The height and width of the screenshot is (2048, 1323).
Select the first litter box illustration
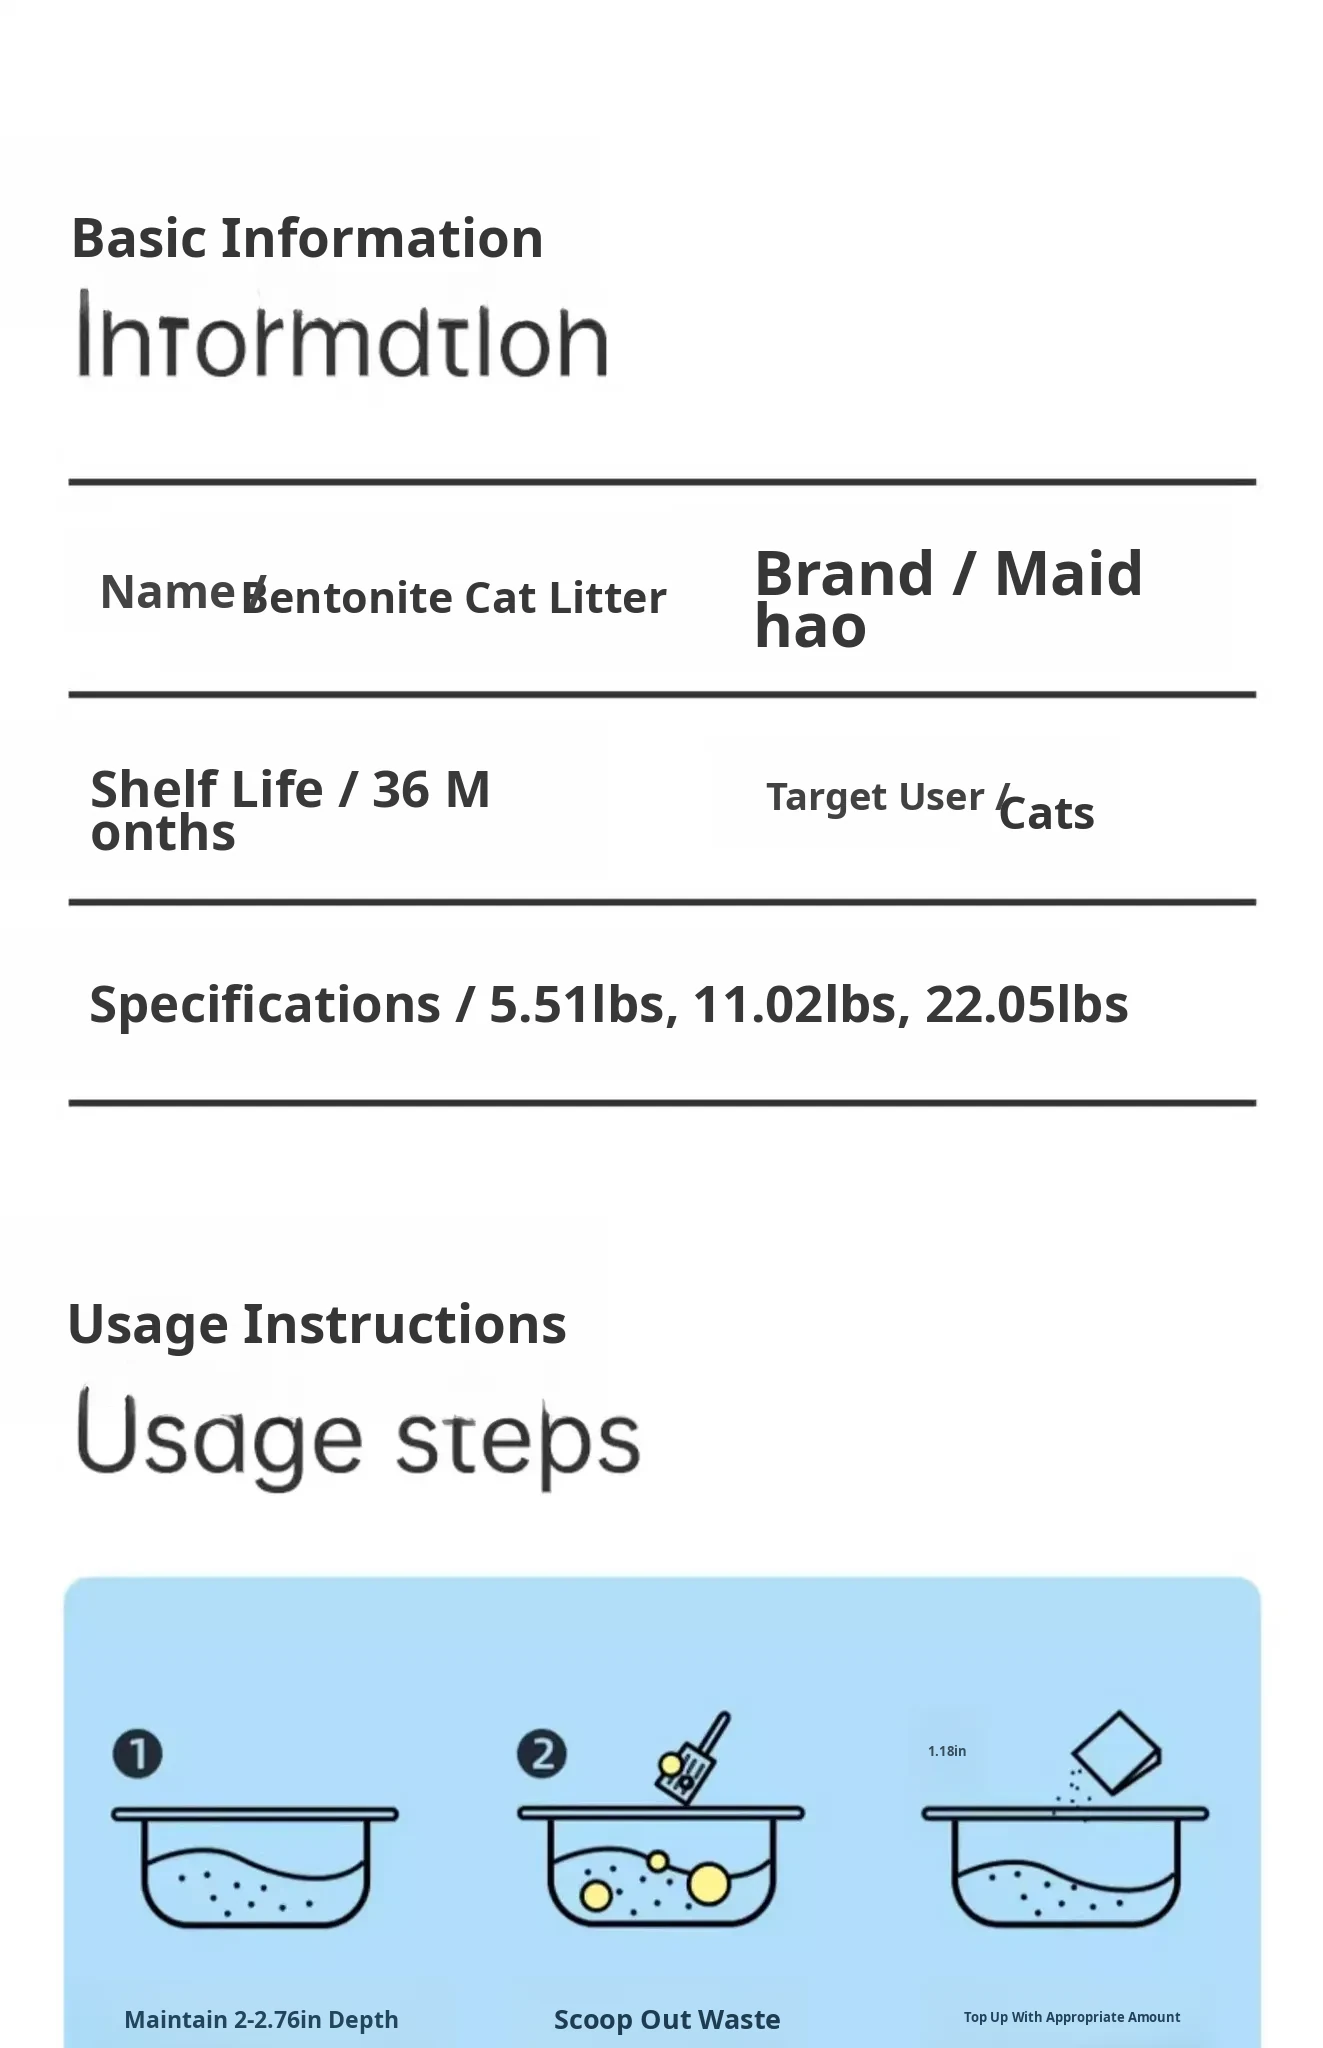[x=255, y=1866]
